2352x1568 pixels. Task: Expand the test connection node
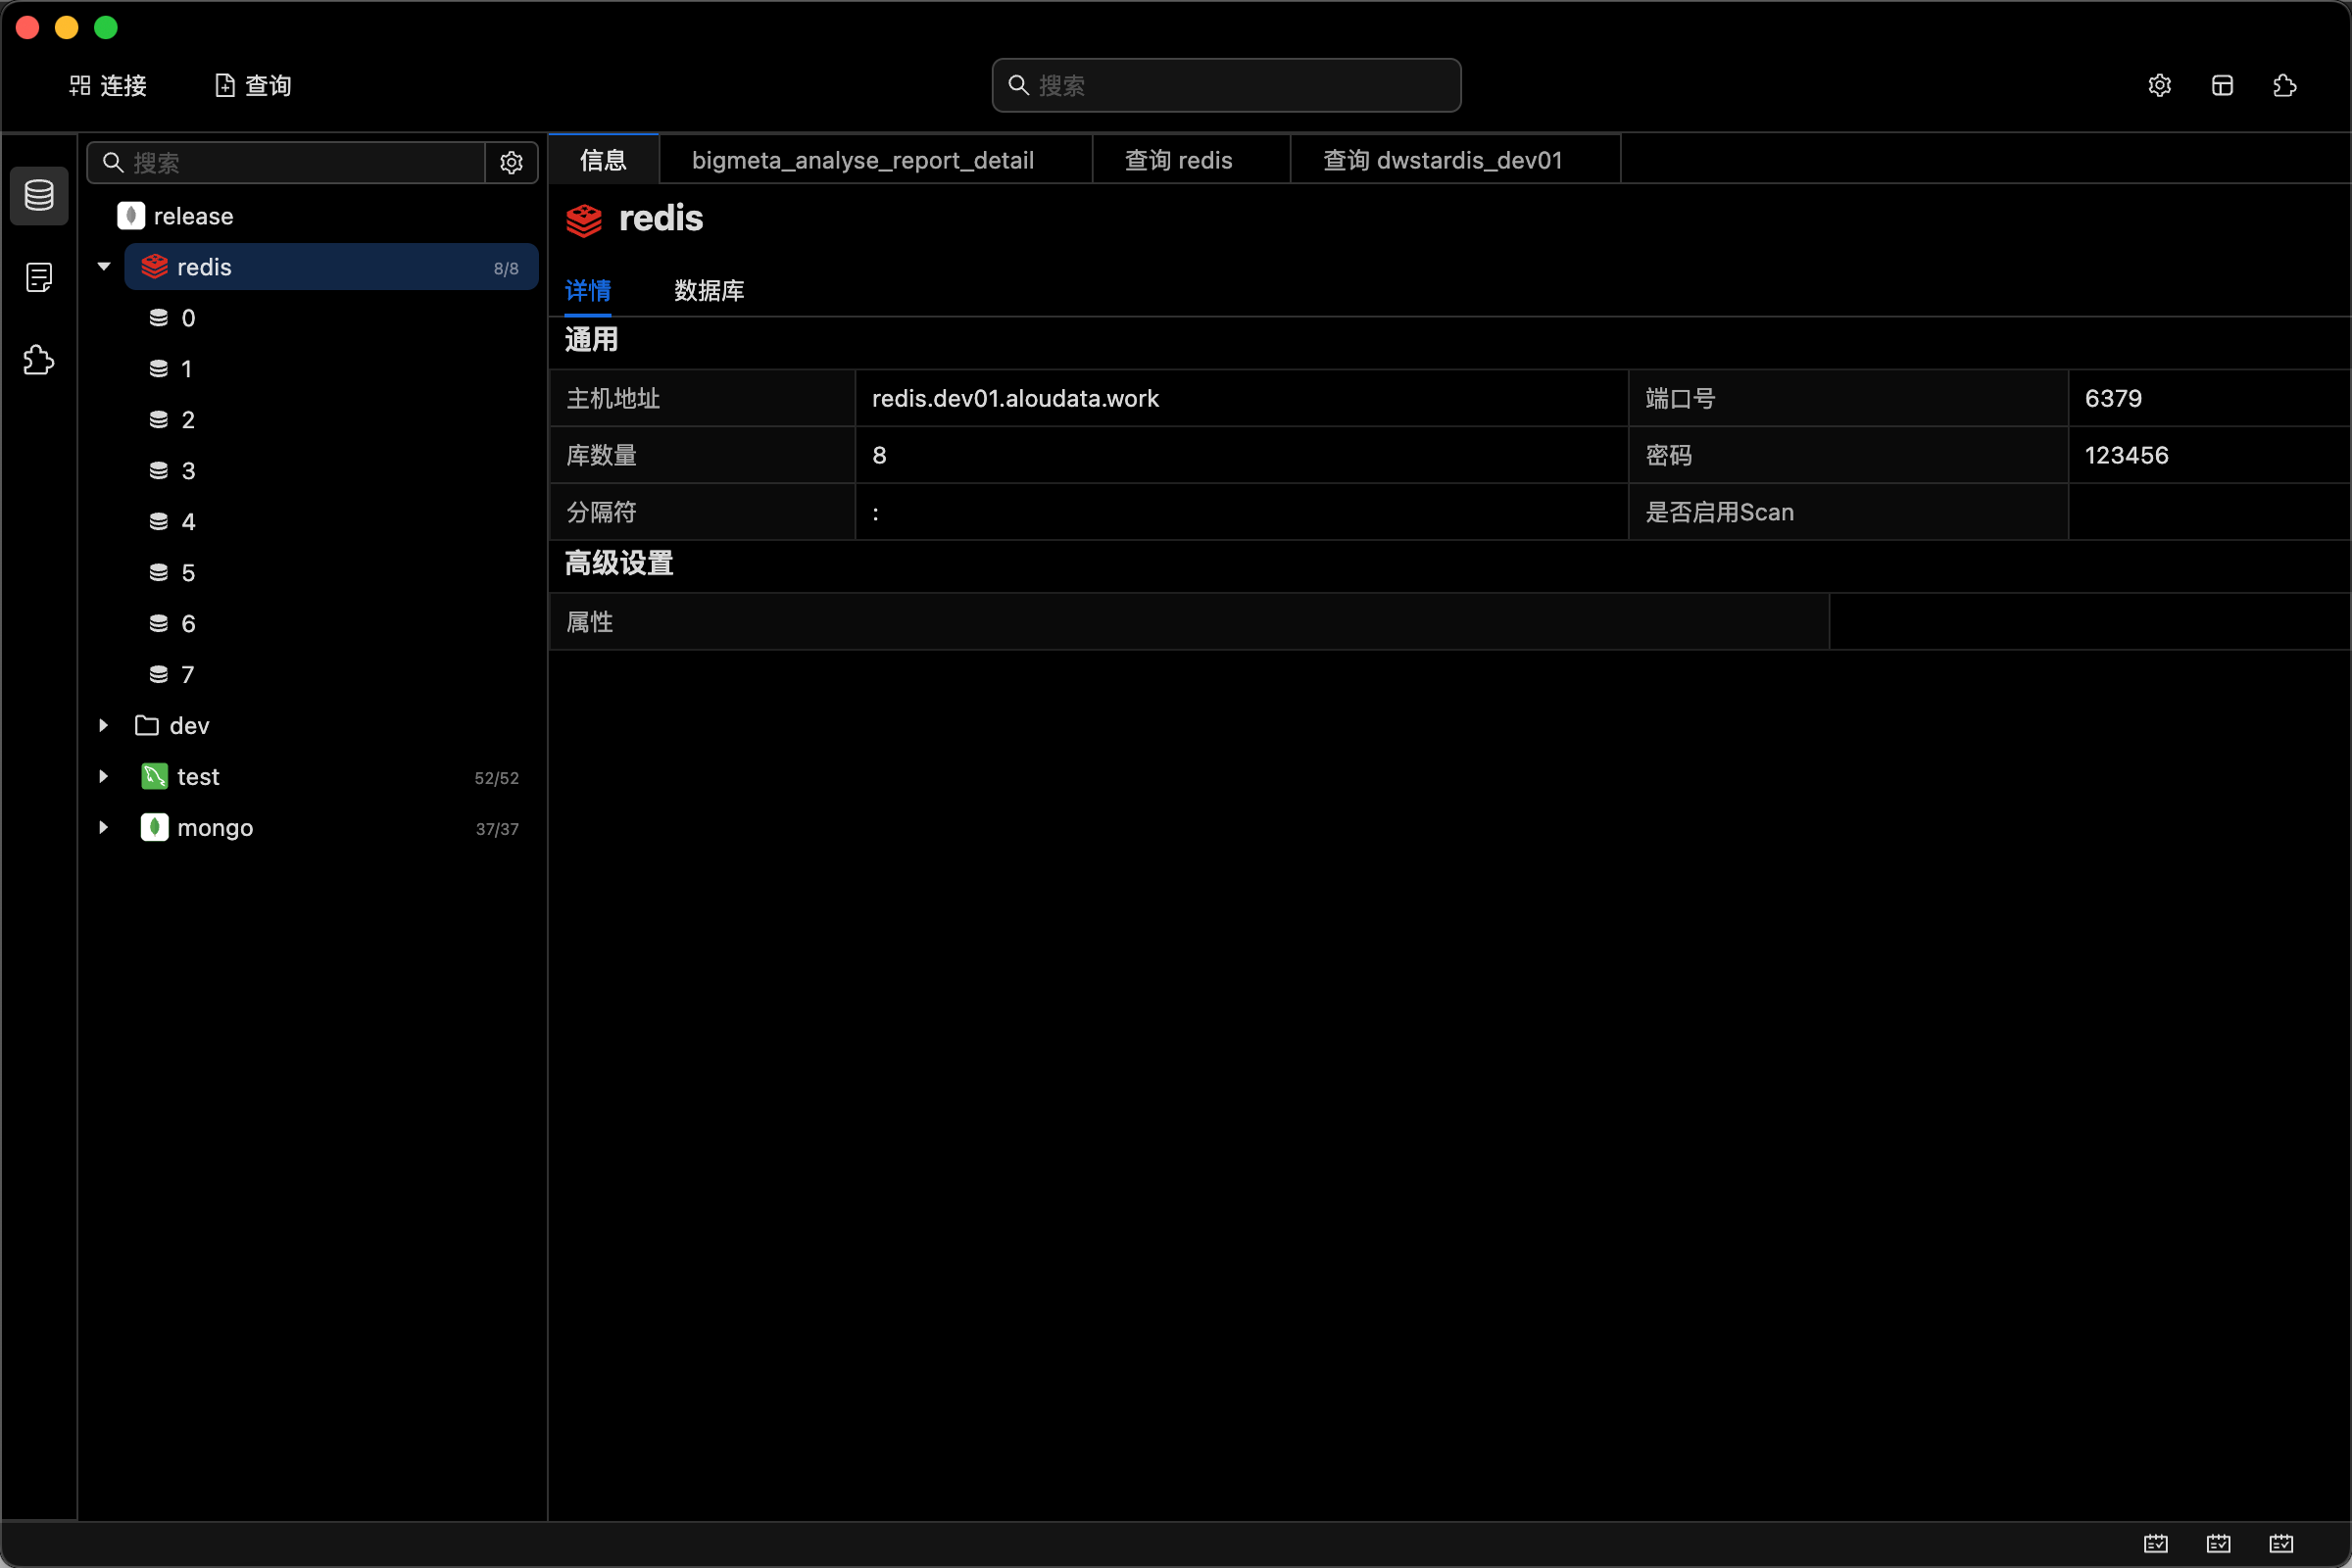103,776
